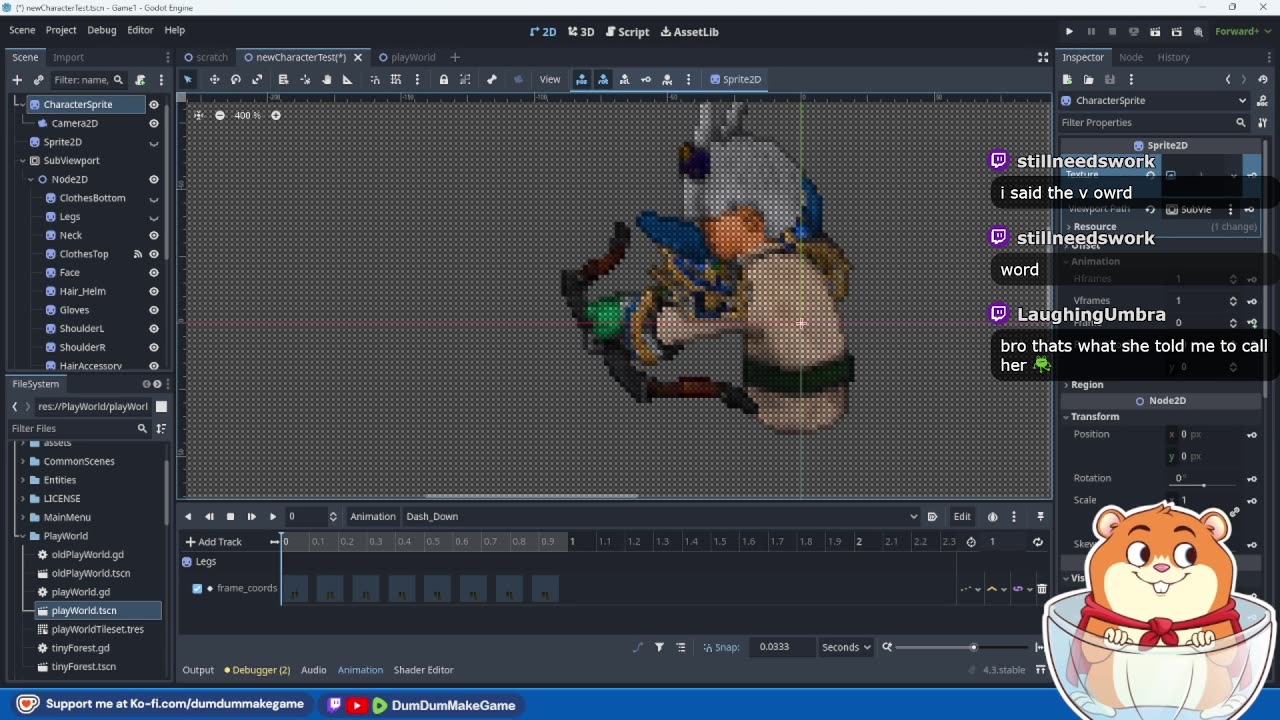1280x720 pixels.
Task: Select the Pan Mode hand tool
Action: point(326,79)
